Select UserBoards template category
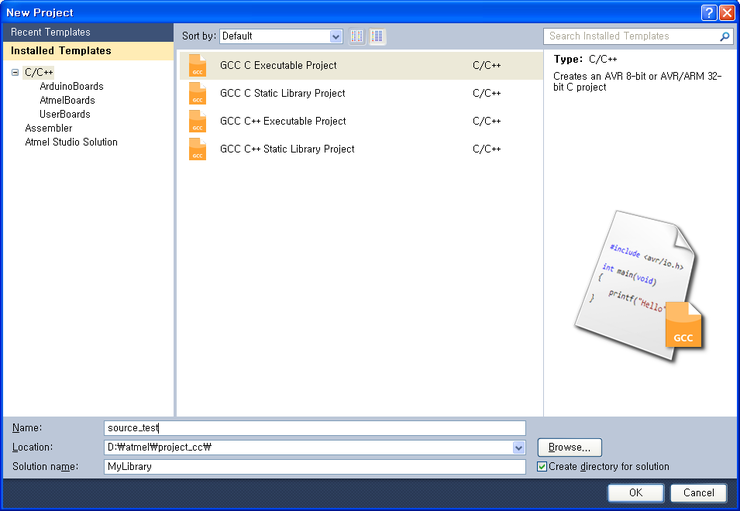740x511 pixels. pyautogui.click(x=65, y=114)
